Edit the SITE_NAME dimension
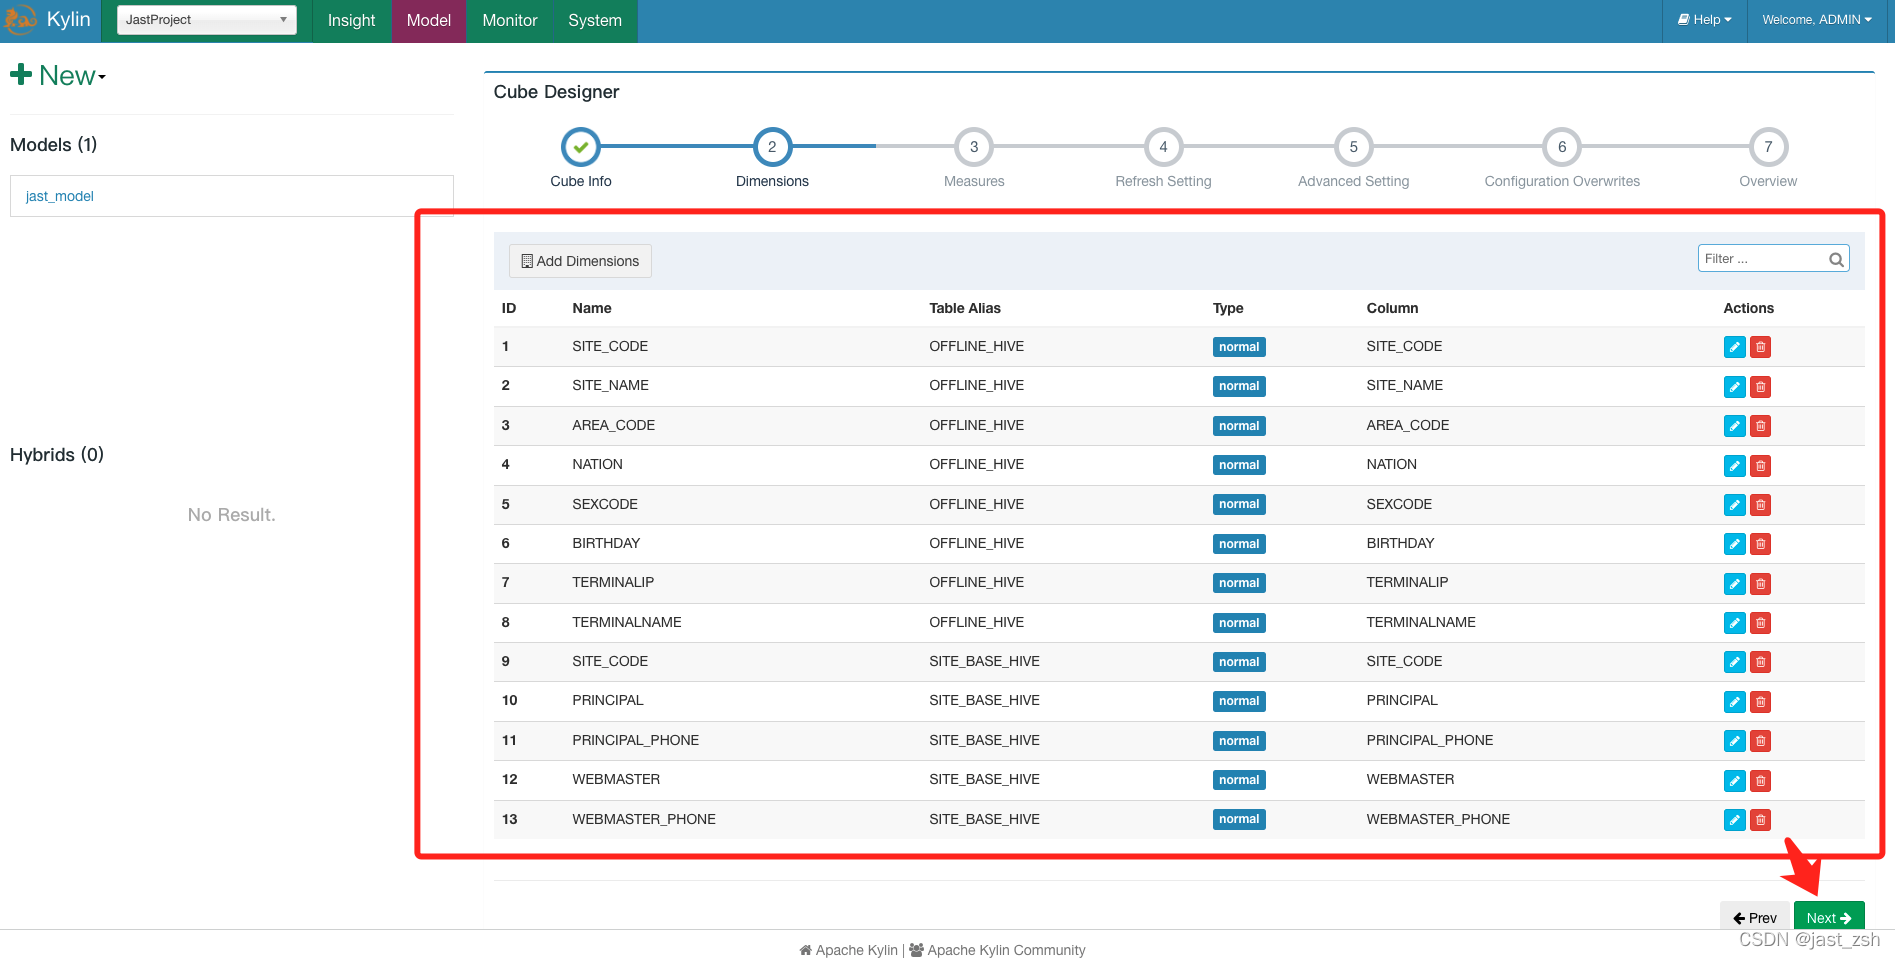The height and width of the screenshot is (959, 1895). click(1734, 387)
